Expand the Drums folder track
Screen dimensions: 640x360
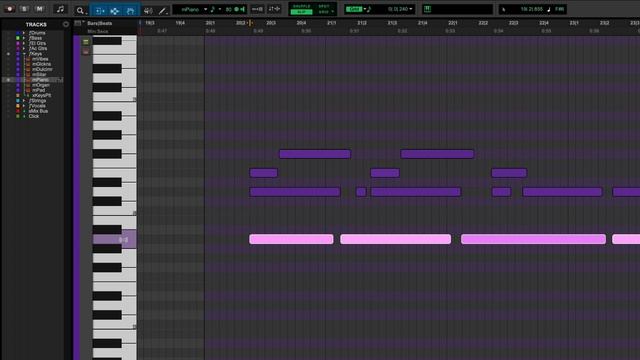coord(24,33)
